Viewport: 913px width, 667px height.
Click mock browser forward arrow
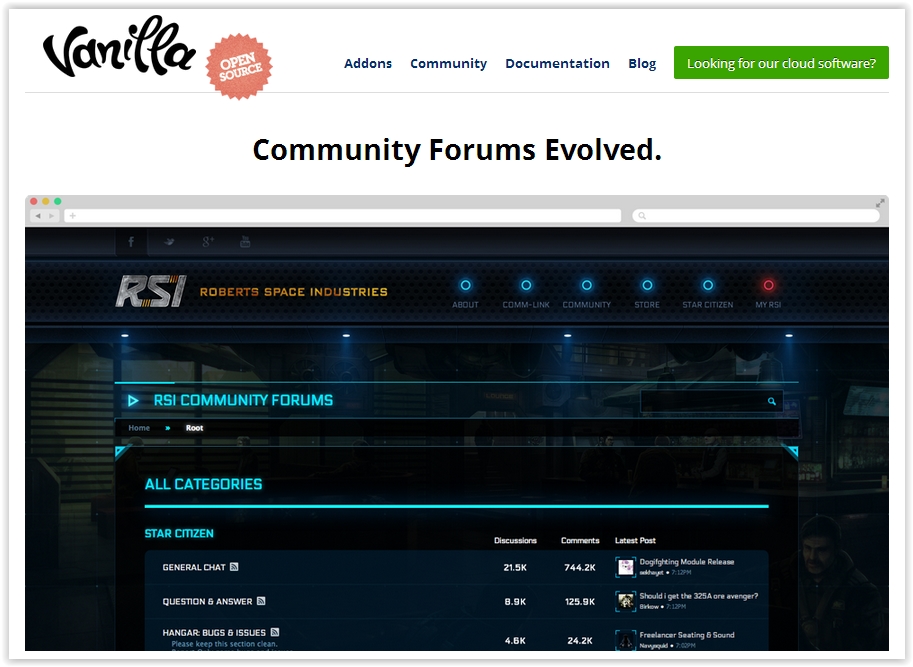pyautogui.click(x=51, y=216)
